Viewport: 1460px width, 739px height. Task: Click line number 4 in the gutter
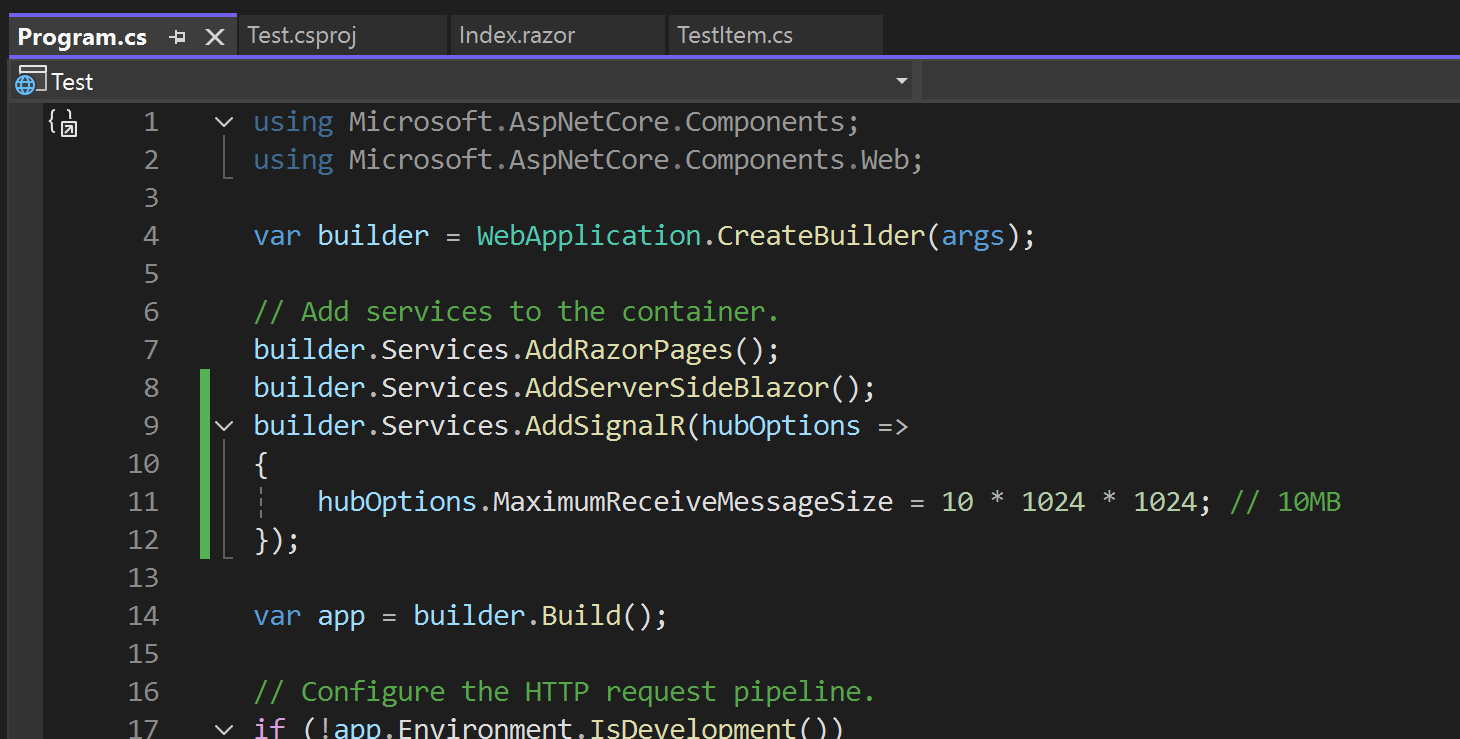[151, 236]
